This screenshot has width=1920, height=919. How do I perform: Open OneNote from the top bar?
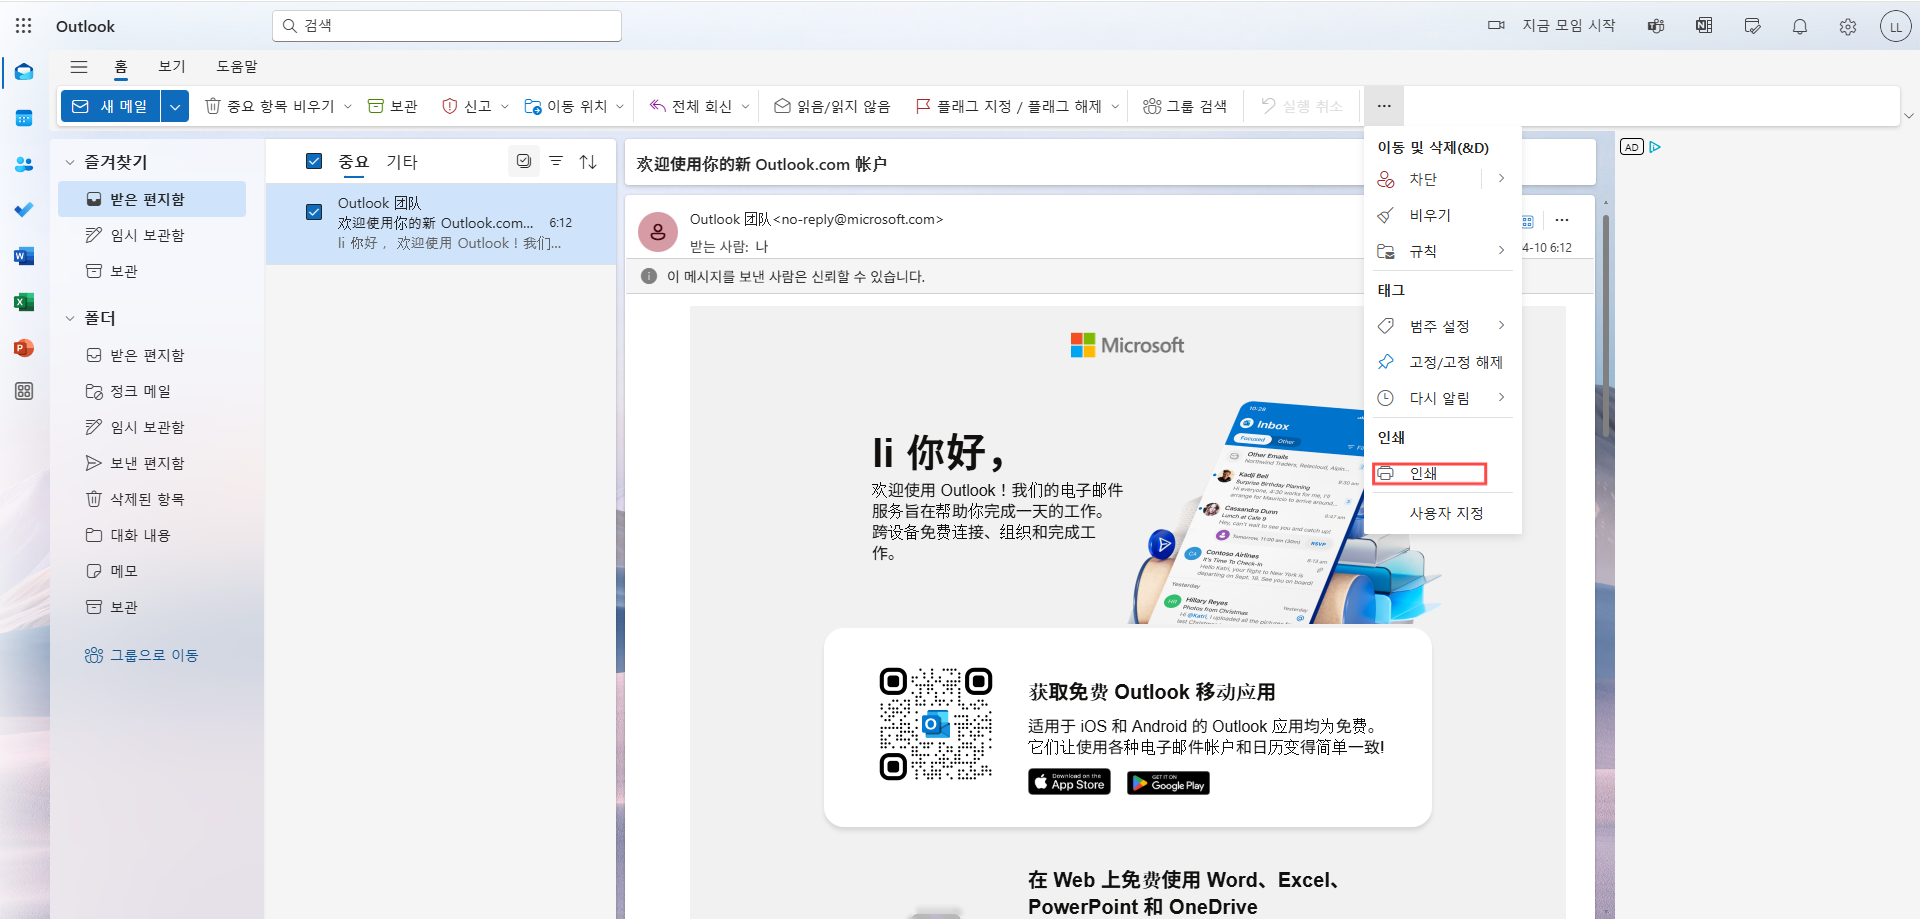1704,26
